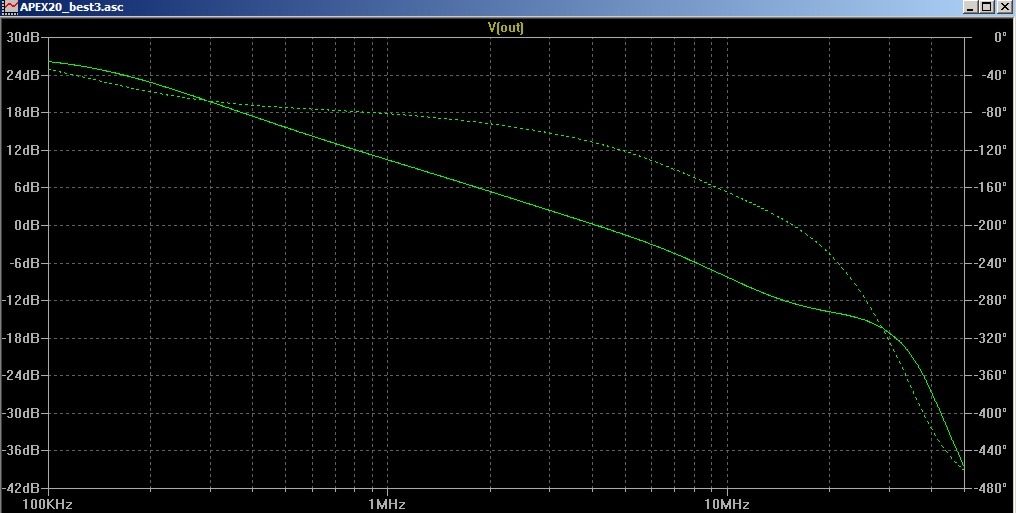Click the 24dB gain axis label
This screenshot has width=1016, height=513.
click(23, 75)
